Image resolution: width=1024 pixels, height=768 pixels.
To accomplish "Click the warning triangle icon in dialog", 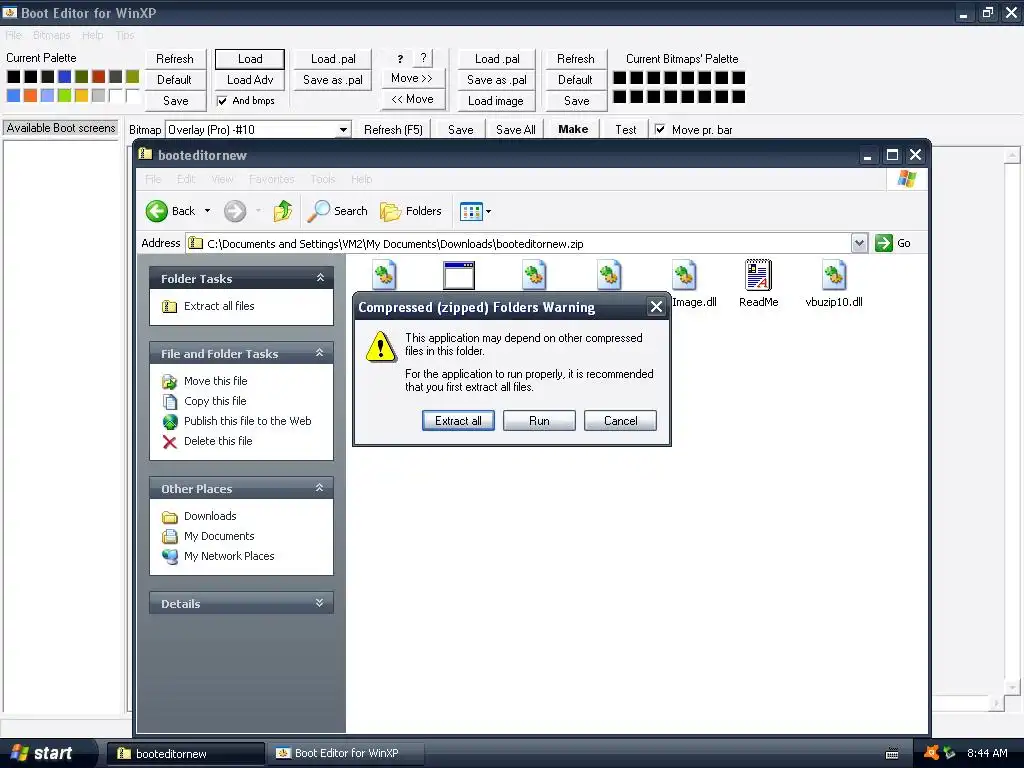I will (380, 346).
